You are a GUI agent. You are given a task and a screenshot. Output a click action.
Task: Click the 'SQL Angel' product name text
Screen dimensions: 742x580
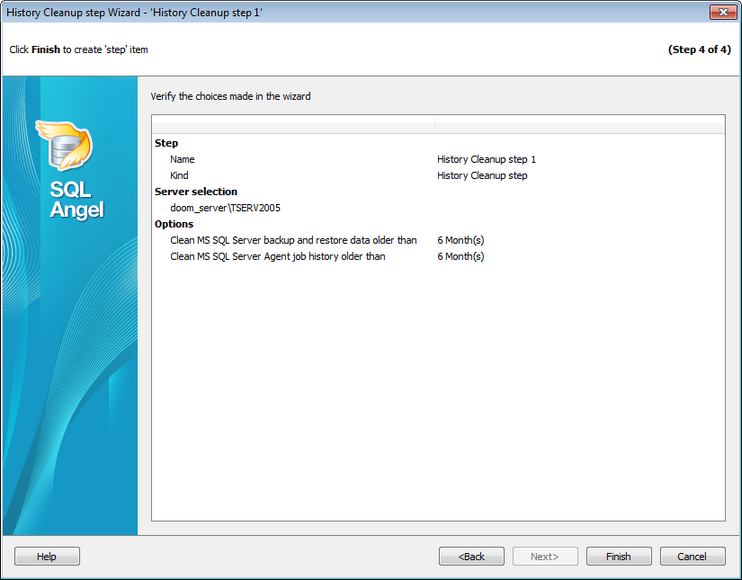[x=76, y=200]
